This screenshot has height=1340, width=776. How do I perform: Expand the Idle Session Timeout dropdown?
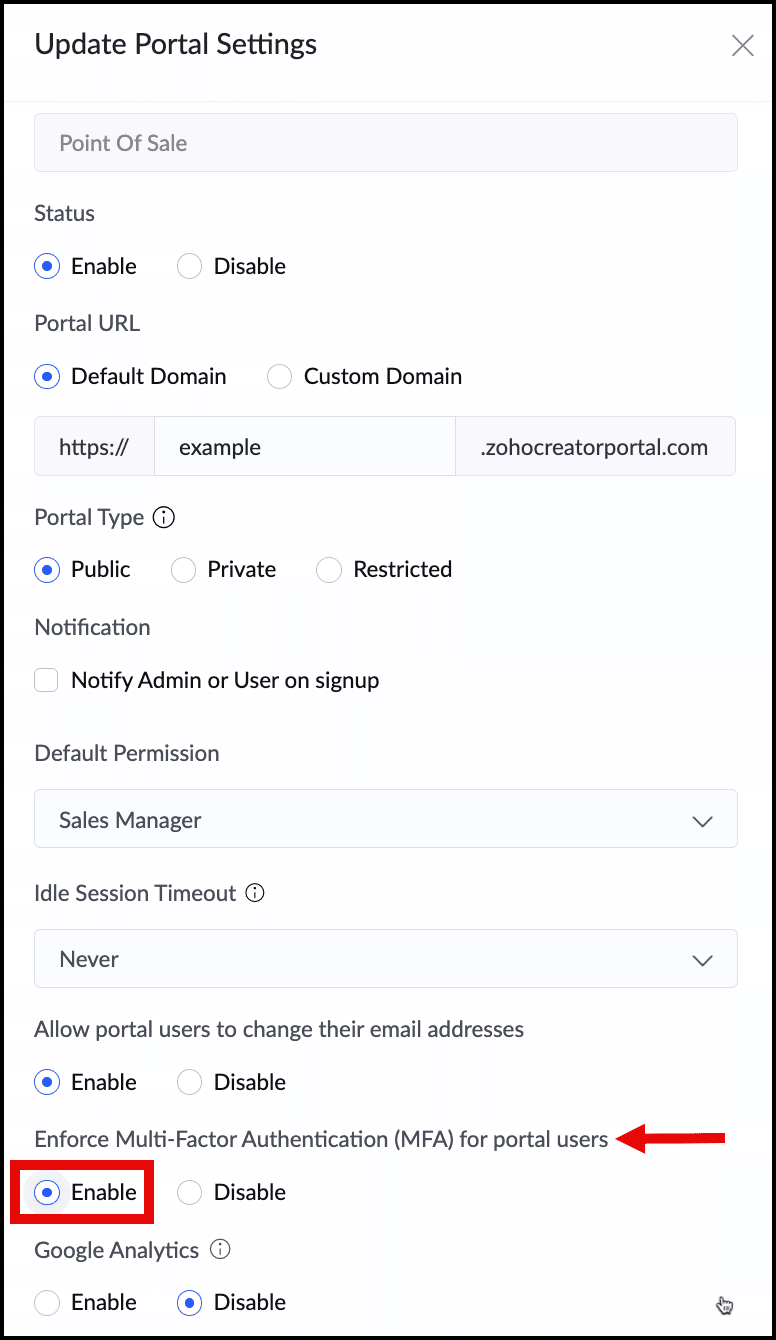pos(386,959)
